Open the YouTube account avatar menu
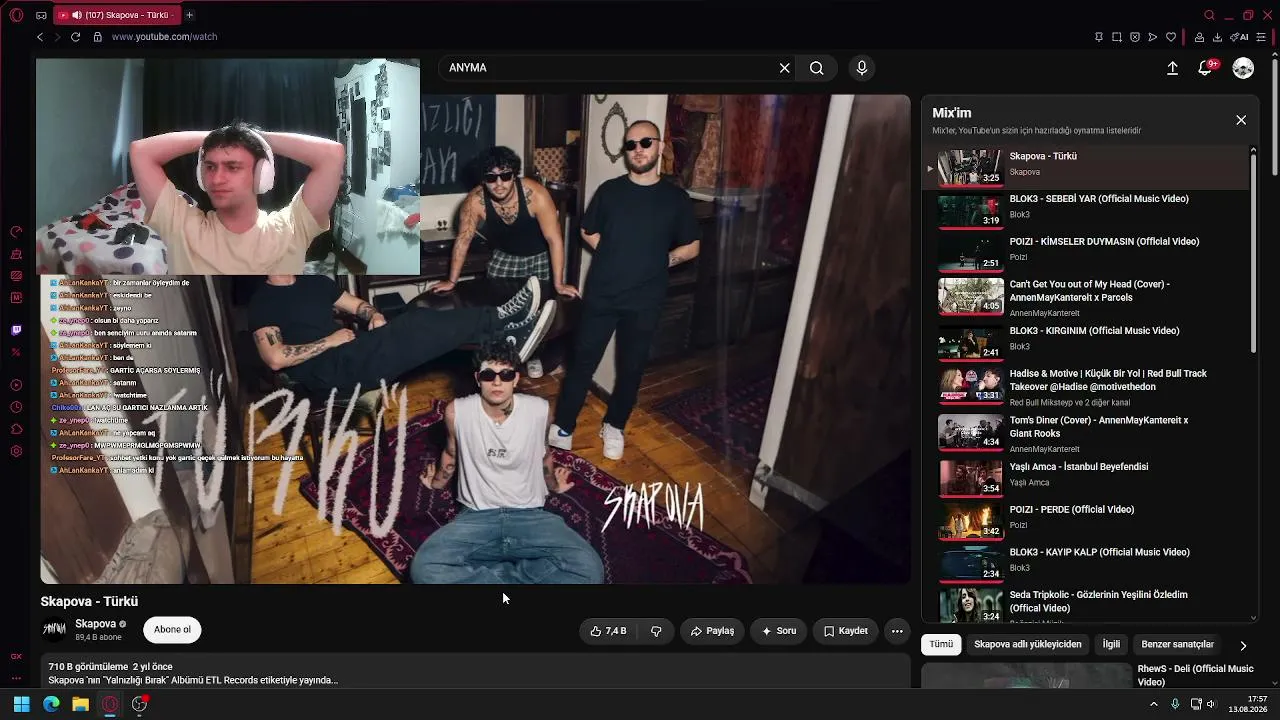This screenshot has width=1280, height=720. (x=1243, y=68)
